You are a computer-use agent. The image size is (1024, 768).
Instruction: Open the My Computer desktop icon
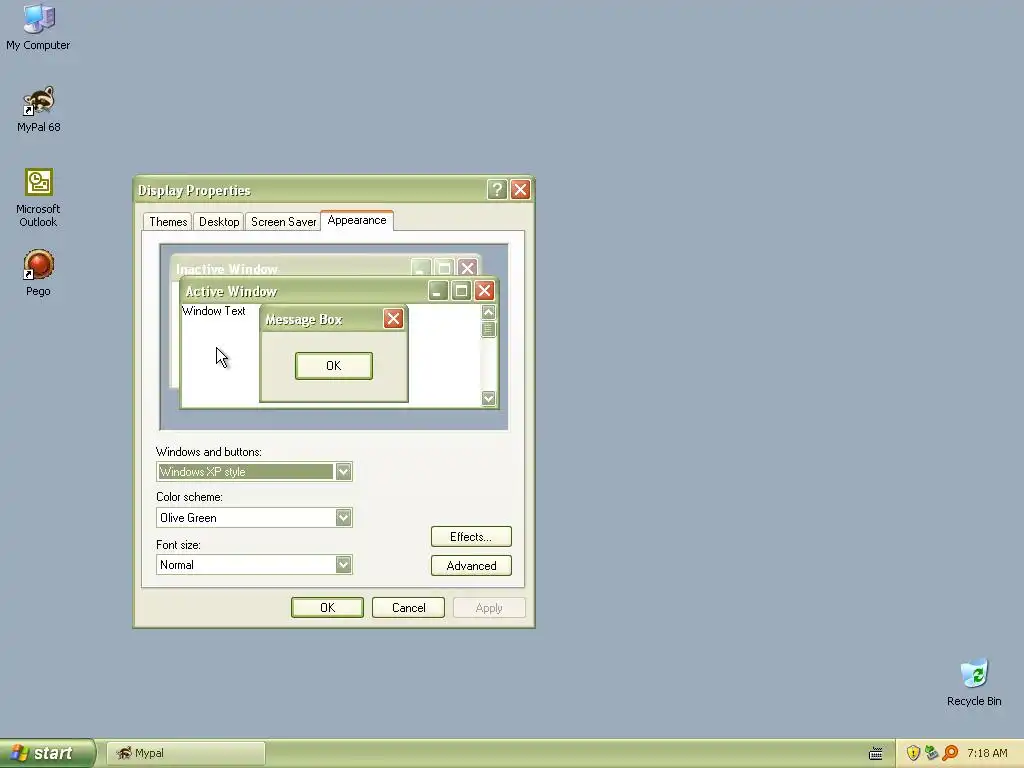click(38, 27)
